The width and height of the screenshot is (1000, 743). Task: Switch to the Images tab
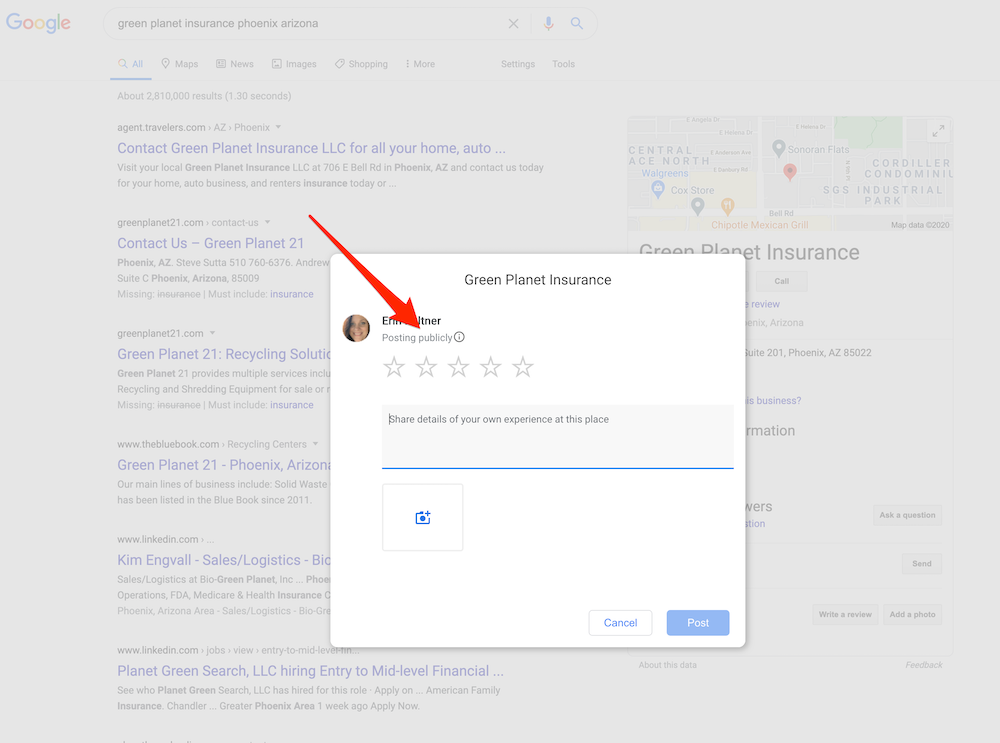coord(294,64)
